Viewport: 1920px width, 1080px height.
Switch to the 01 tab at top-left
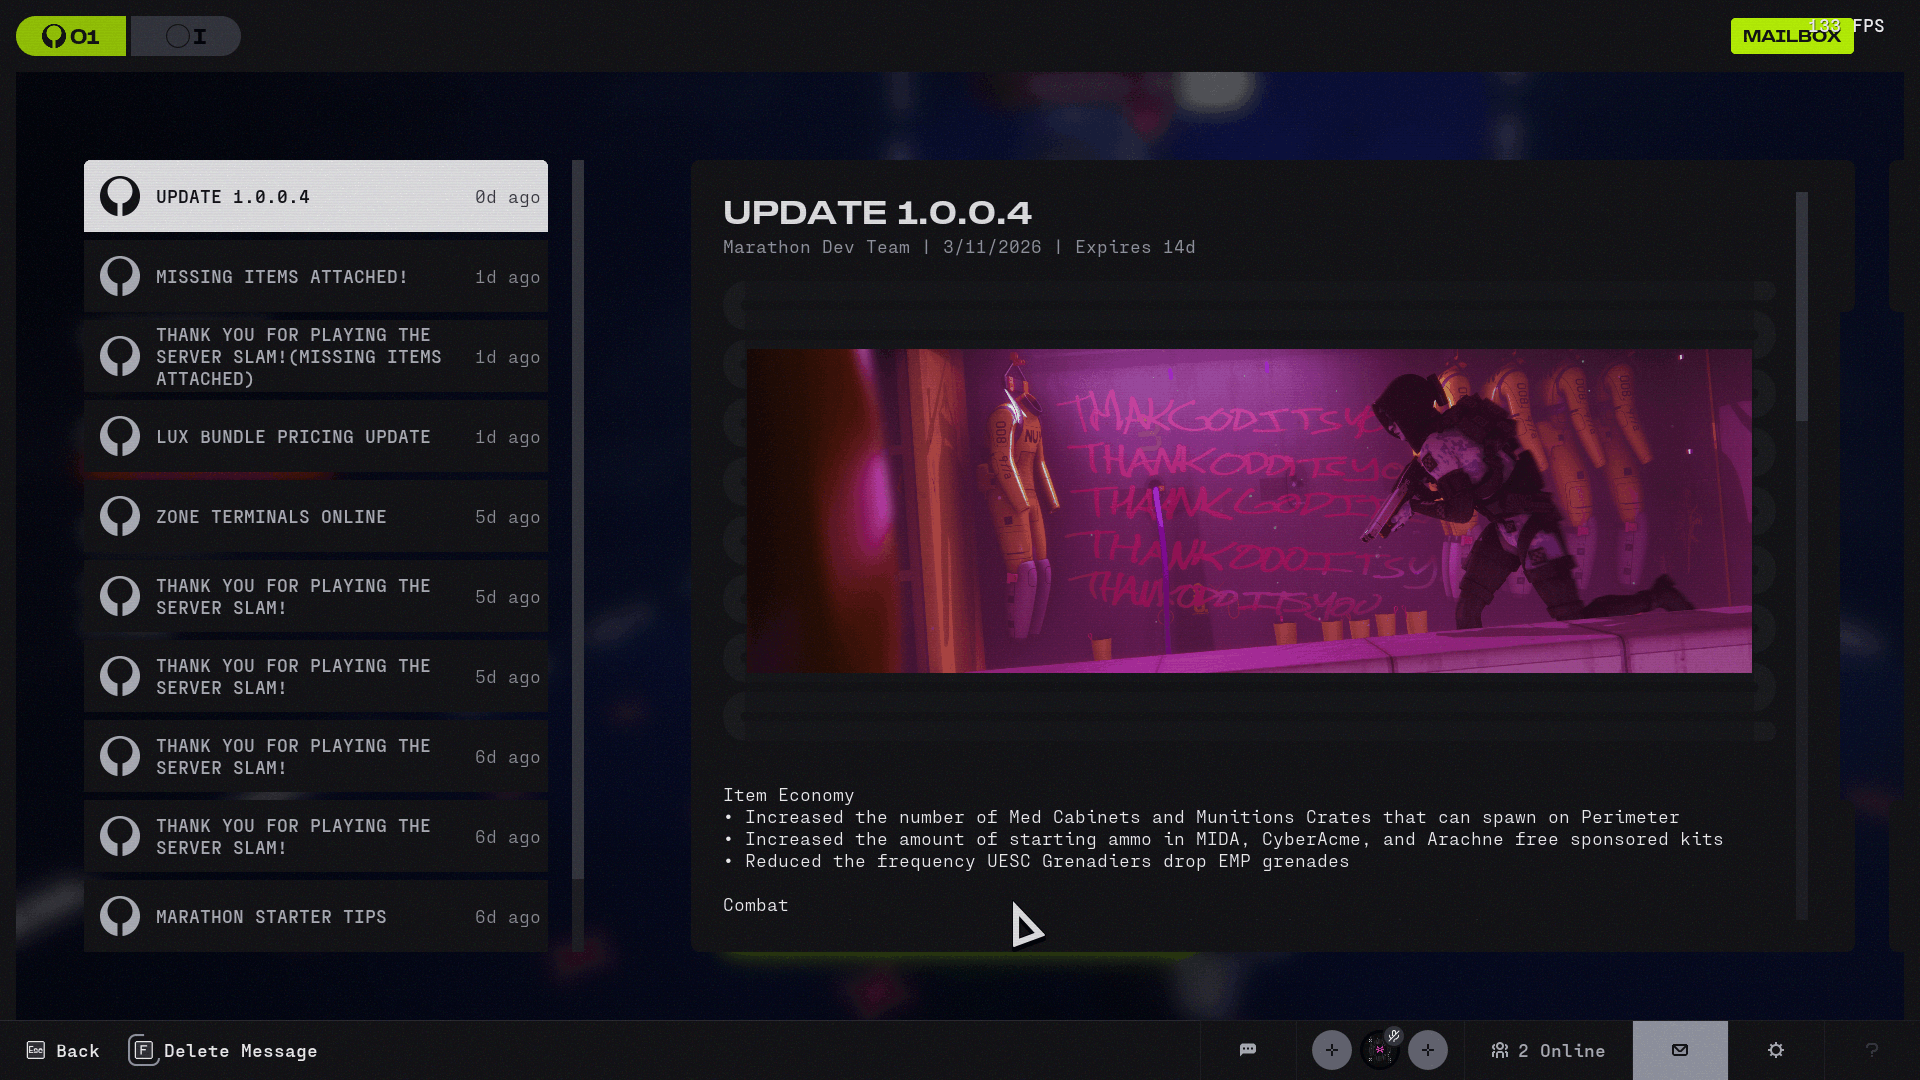click(71, 36)
